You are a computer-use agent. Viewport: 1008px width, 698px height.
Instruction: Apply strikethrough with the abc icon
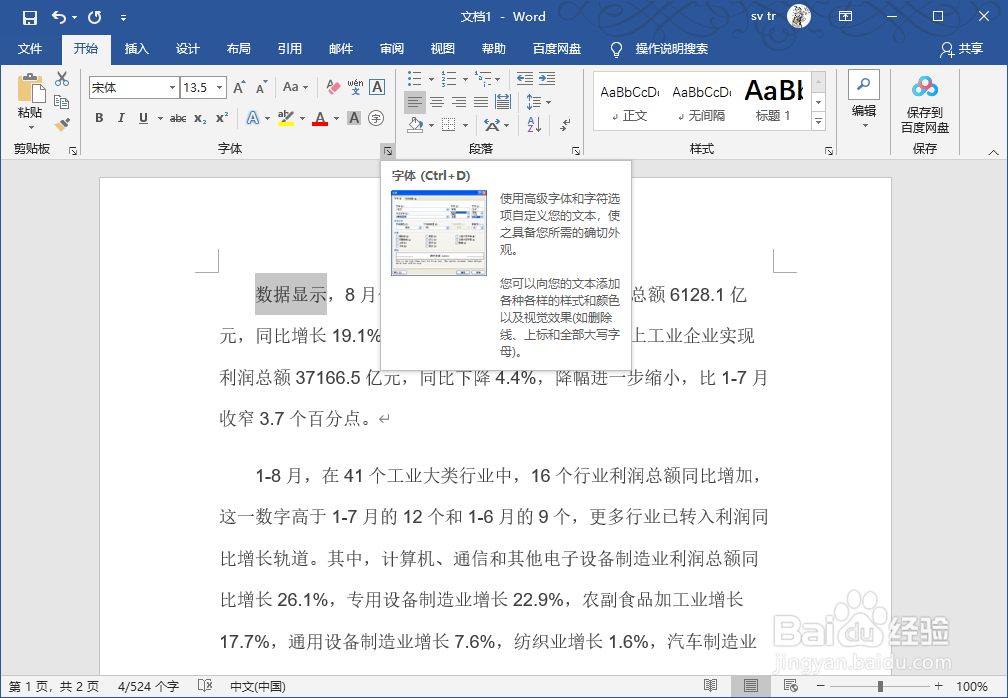tap(178, 118)
